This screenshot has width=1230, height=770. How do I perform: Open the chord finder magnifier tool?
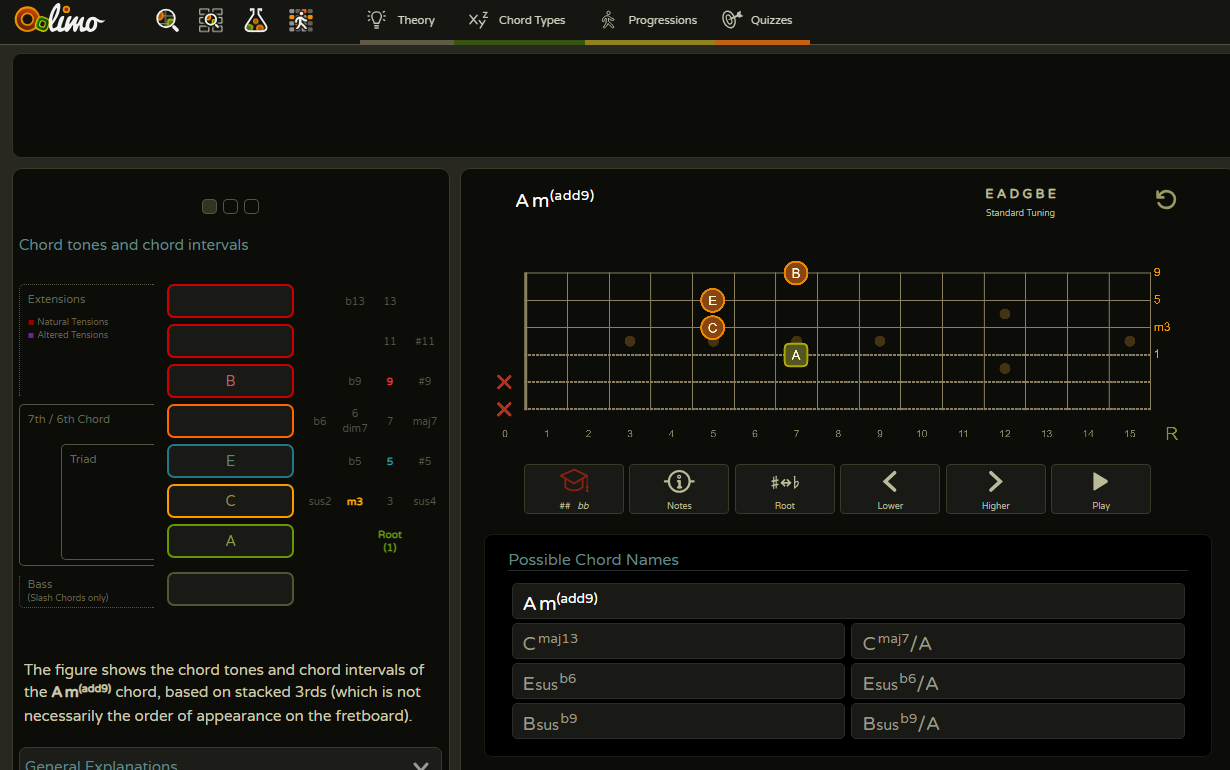168,19
